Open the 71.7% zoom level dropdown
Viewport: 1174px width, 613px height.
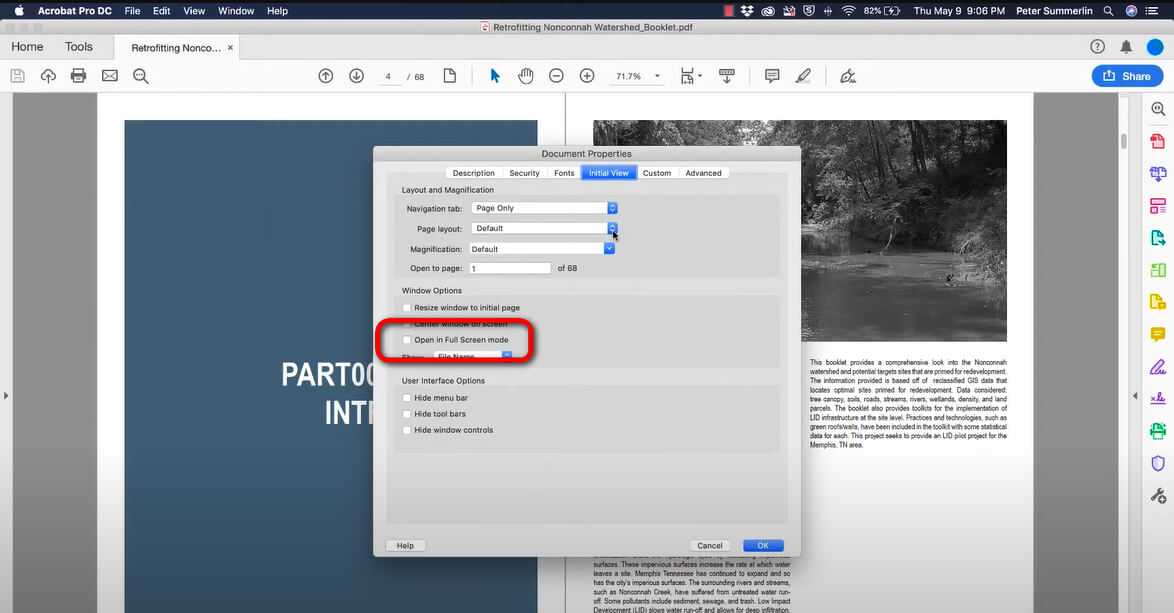click(x=656, y=75)
